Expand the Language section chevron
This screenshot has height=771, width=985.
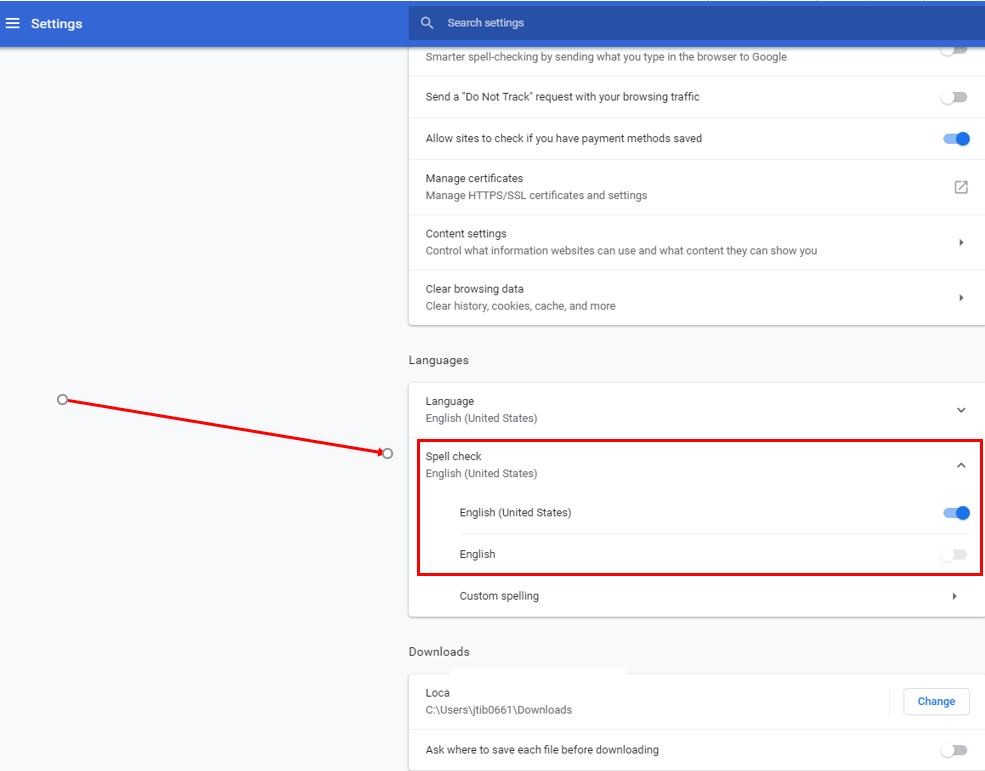click(x=960, y=410)
